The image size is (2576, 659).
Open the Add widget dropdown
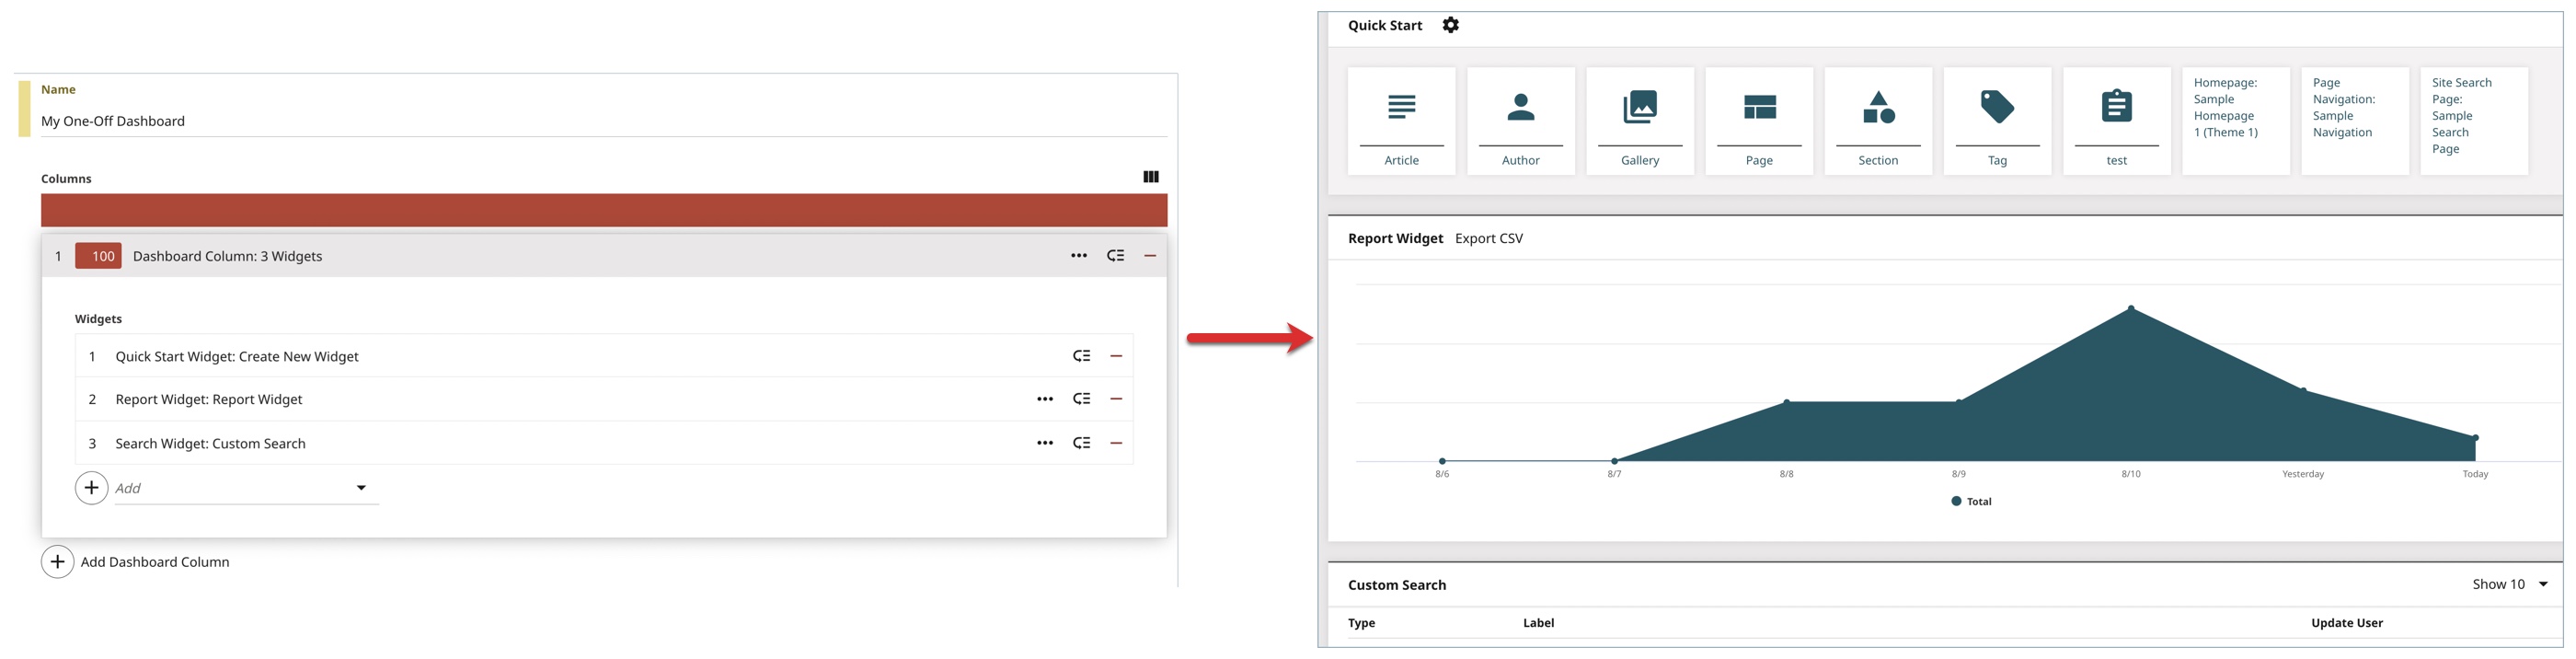click(246, 488)
